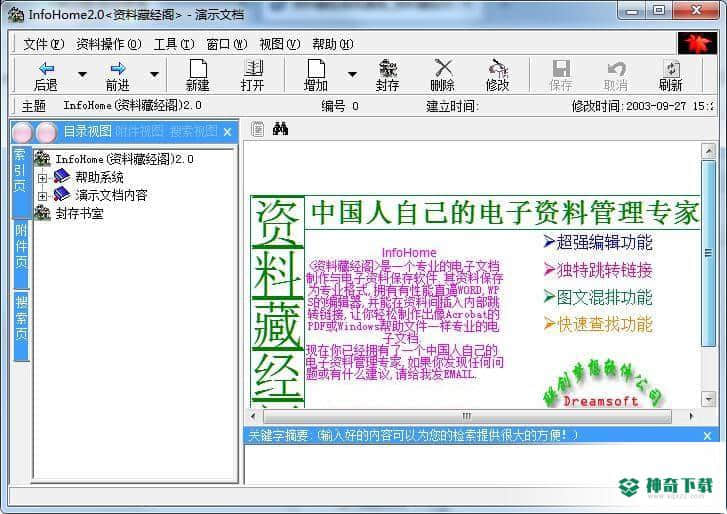Switch to the 附件视图 tab
This screenshot has height=514, width=727.
[x=139, y=131]
